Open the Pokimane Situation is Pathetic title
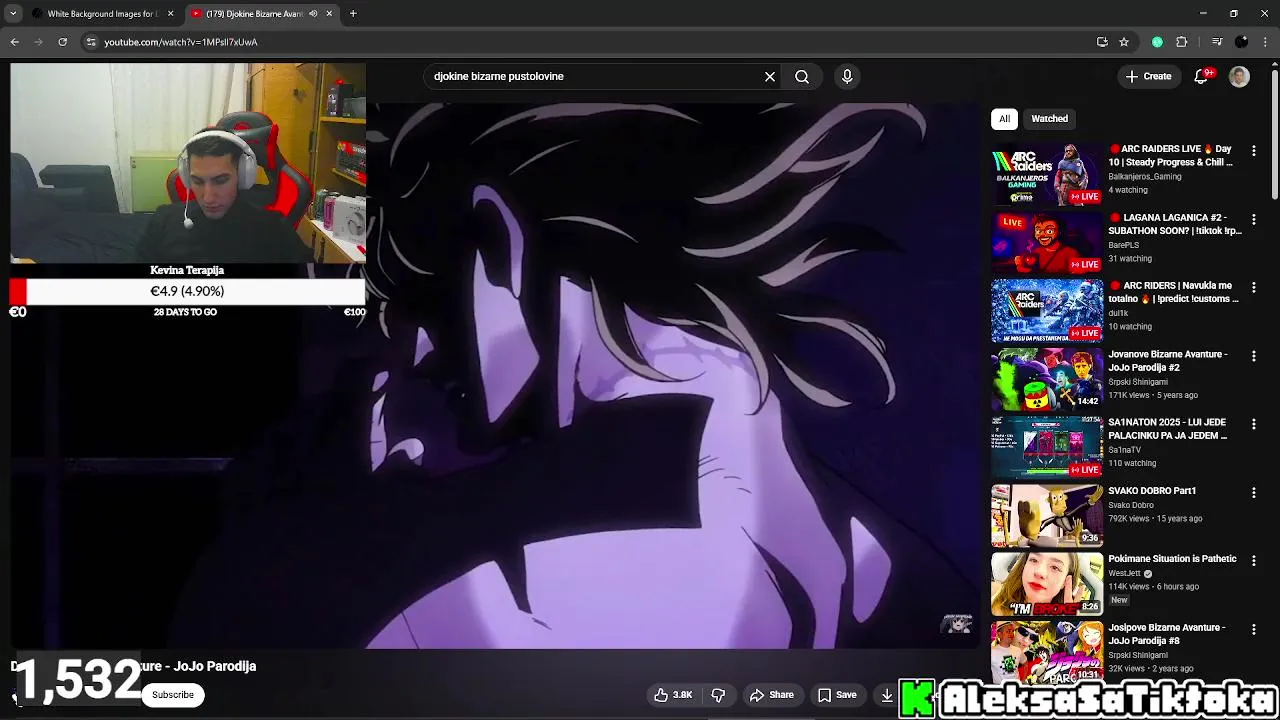This screenshot has width=1280, height=720. point(1172,559)
